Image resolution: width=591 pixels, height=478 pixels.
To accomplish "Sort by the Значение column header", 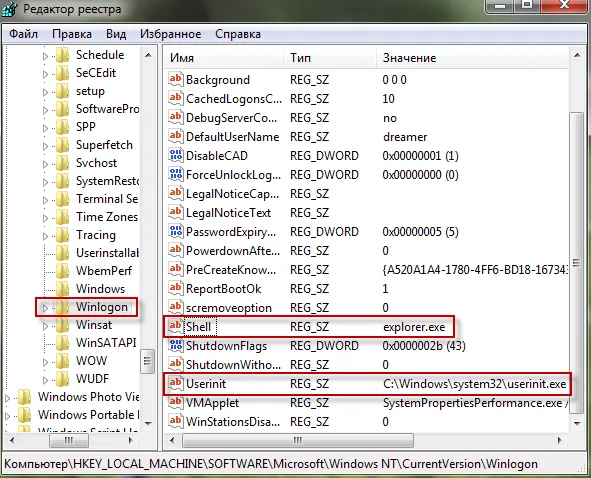I will click(x=472, y=58).
